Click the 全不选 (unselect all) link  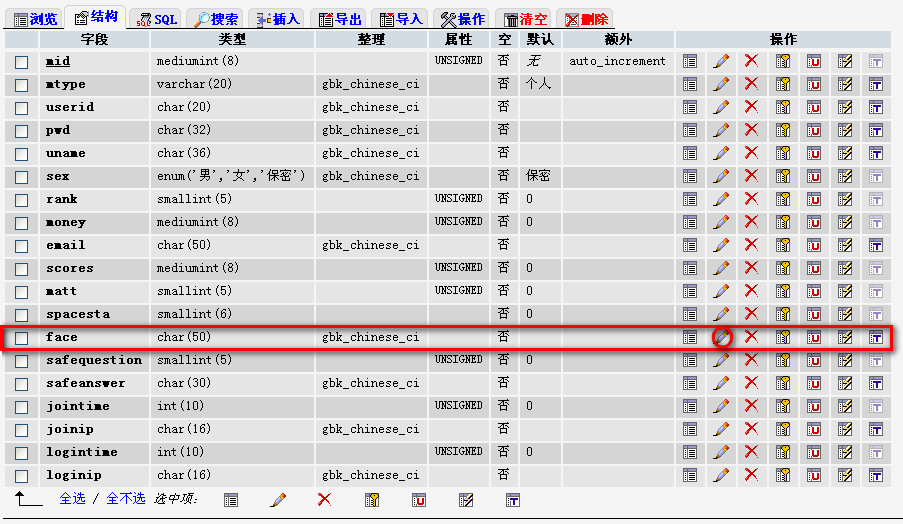pos(126,498)
